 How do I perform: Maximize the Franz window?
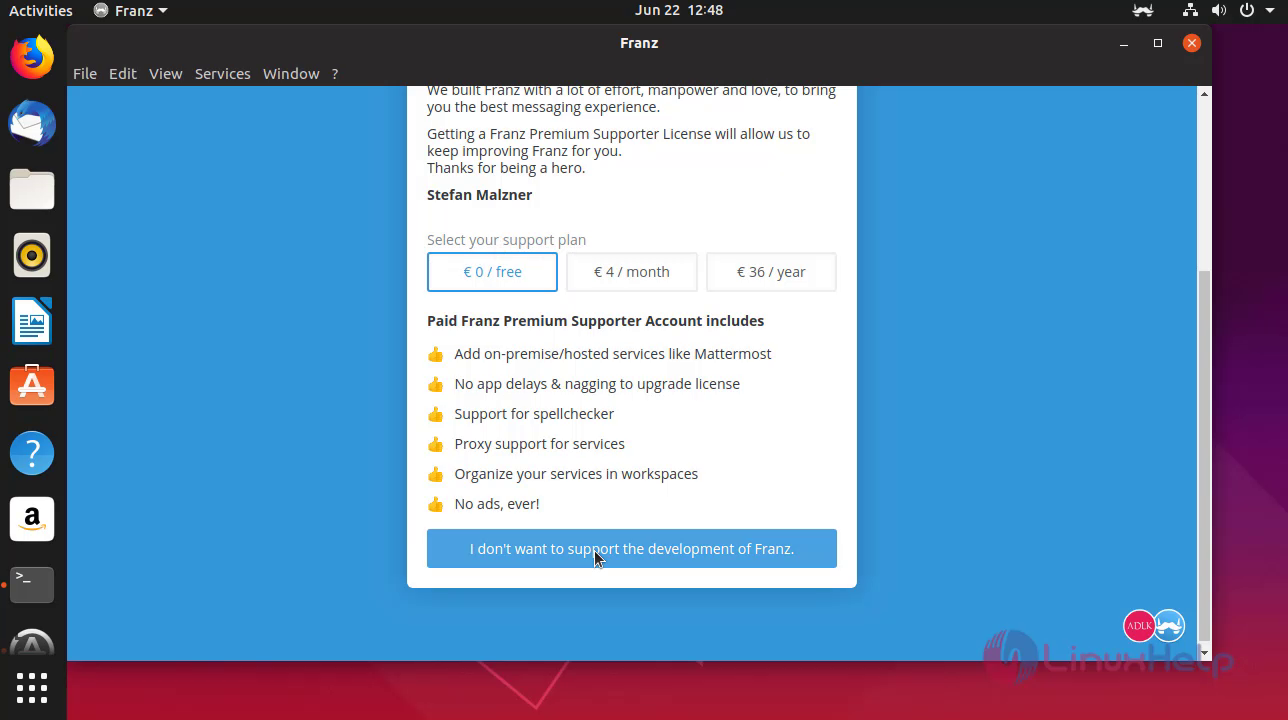(1158, 43)
